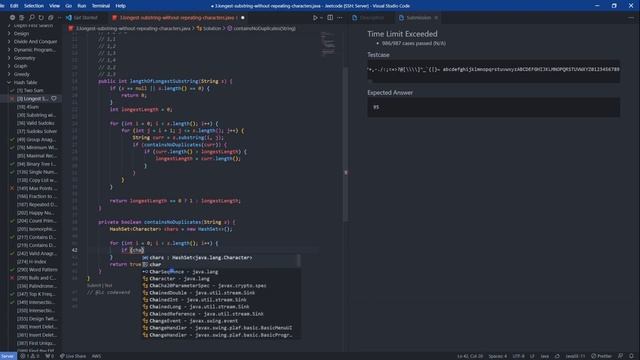Click the search problem magnifier icon
Image resolution: width=640 pixels, height=360 pixels.
[x=31, y=18]
